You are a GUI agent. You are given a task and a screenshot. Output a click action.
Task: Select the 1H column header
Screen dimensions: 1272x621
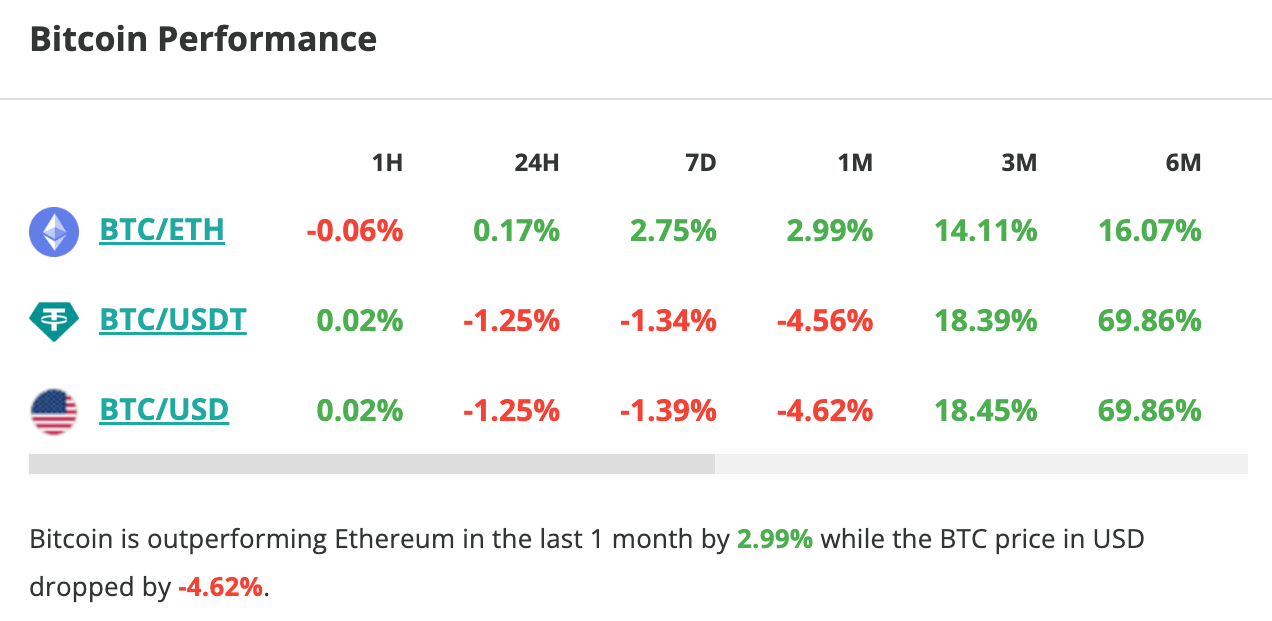pos(387,162)
